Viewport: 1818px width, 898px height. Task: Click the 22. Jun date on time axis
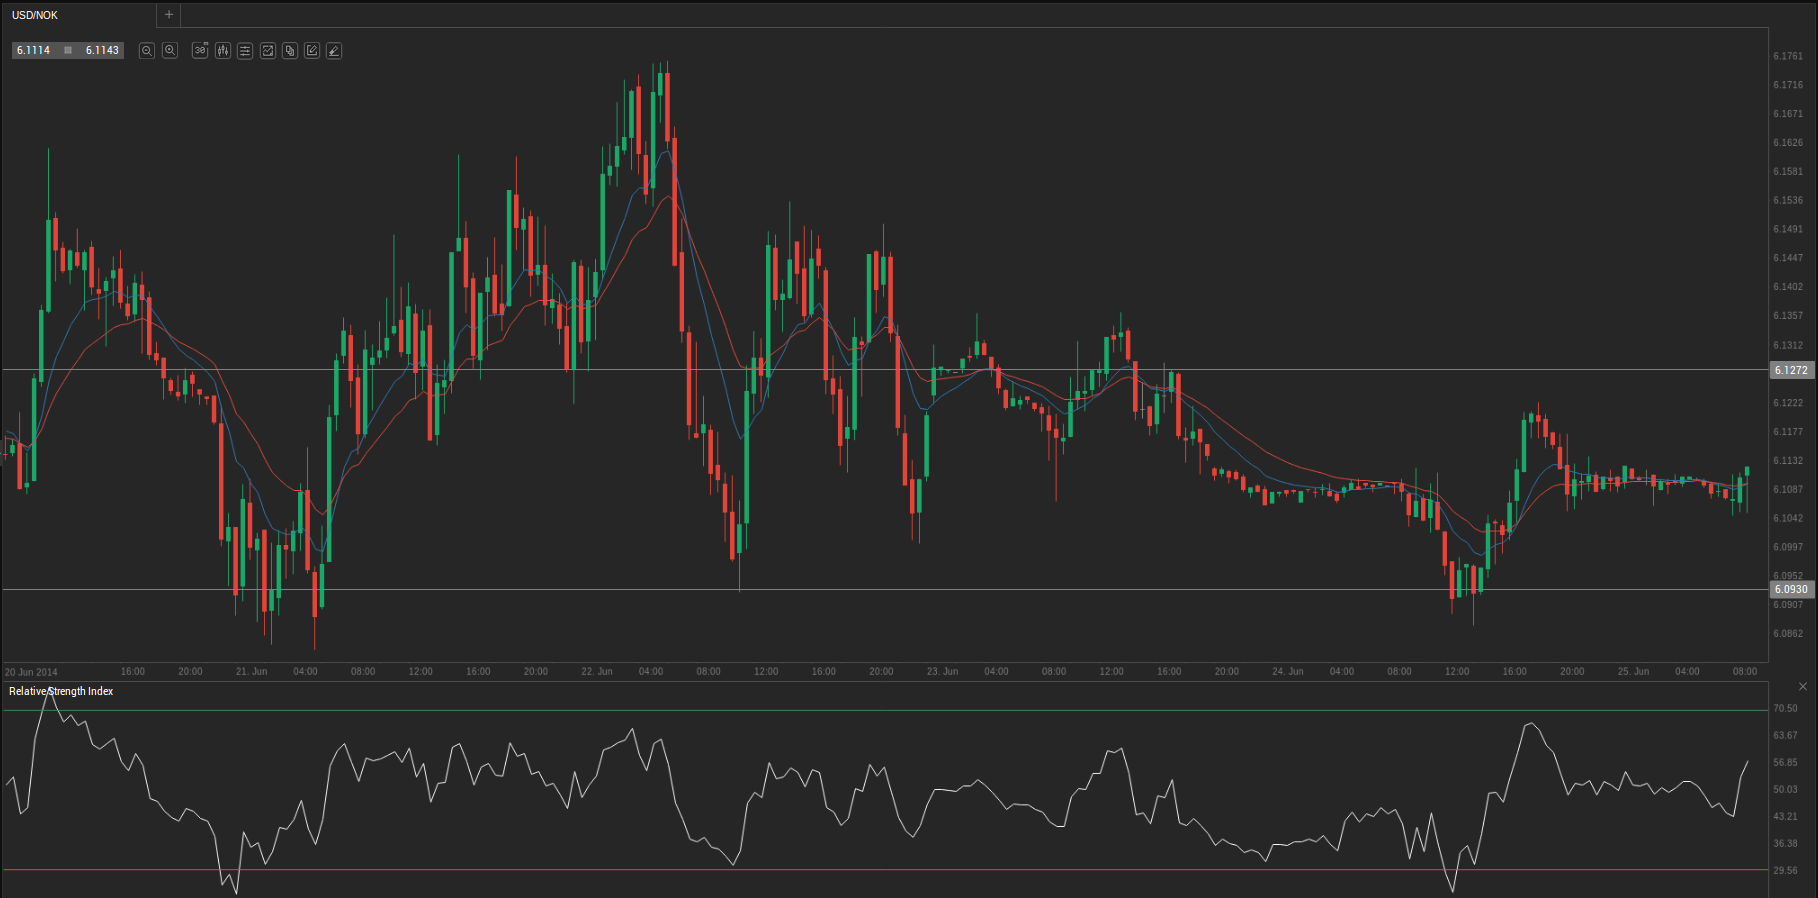click(x=597, y=671)
